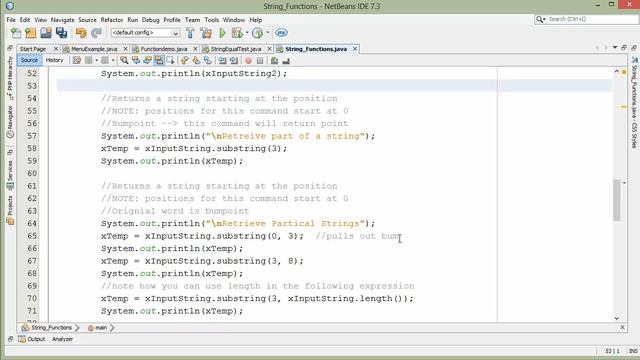This screenshot has height=360, width=640.
Task: Click the Save All toolbar icon
Action: click(61, 33)
